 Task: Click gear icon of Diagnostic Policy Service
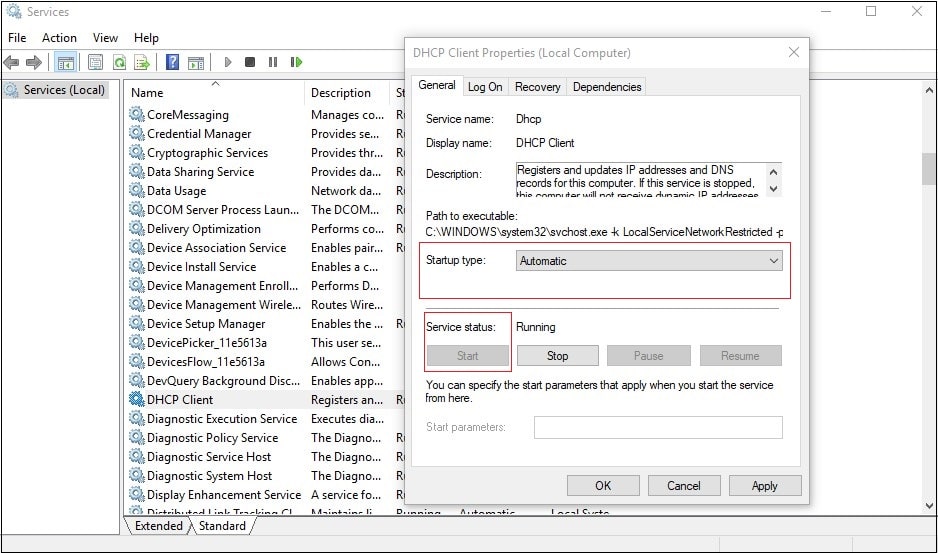pos(137,437)
